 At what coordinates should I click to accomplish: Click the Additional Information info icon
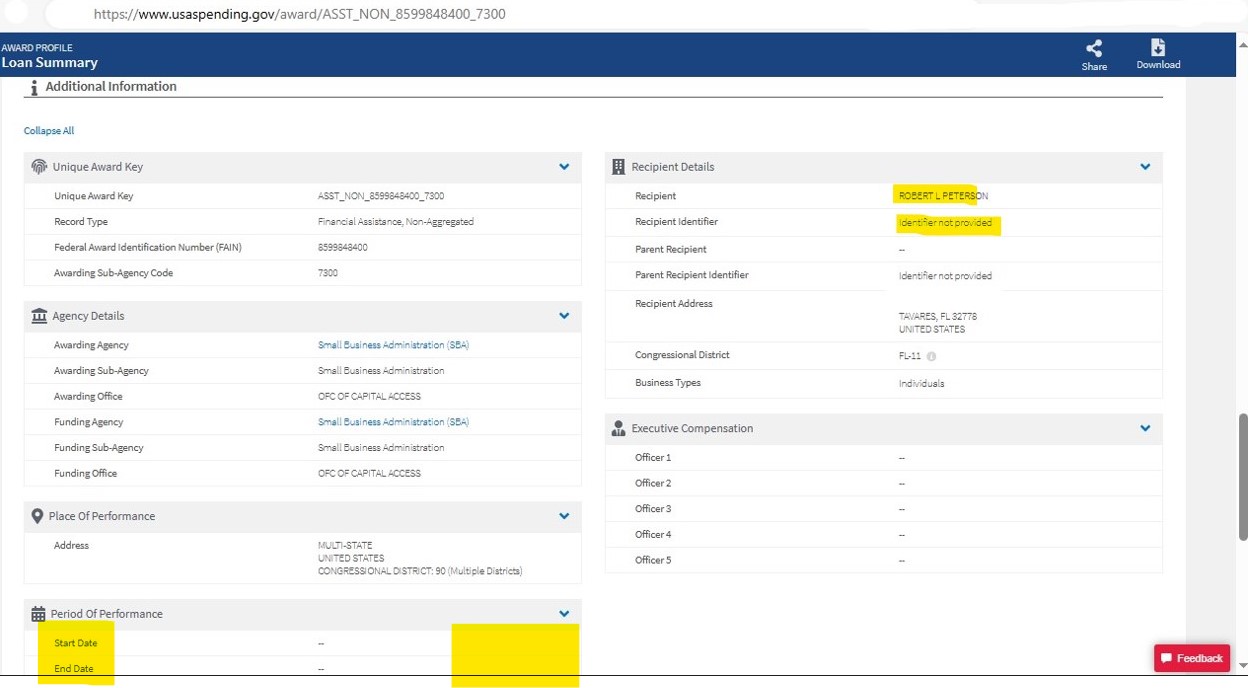point(35,87)
